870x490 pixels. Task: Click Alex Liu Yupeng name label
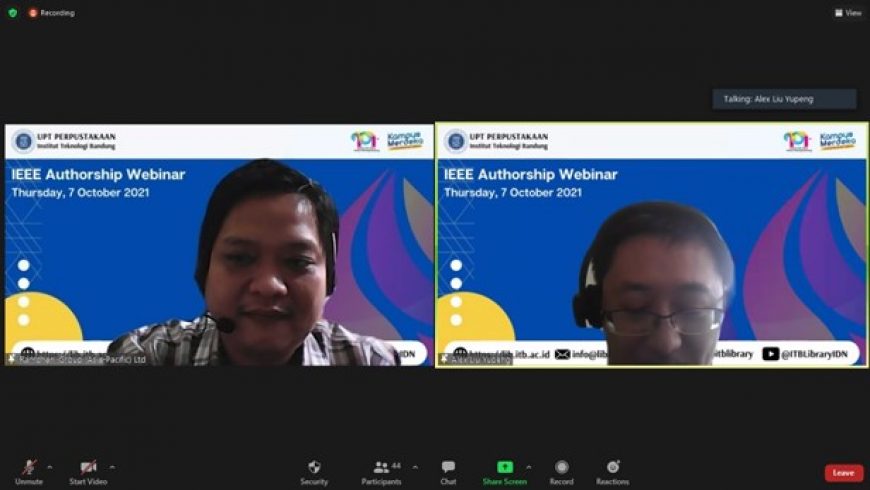pos(476,360)
